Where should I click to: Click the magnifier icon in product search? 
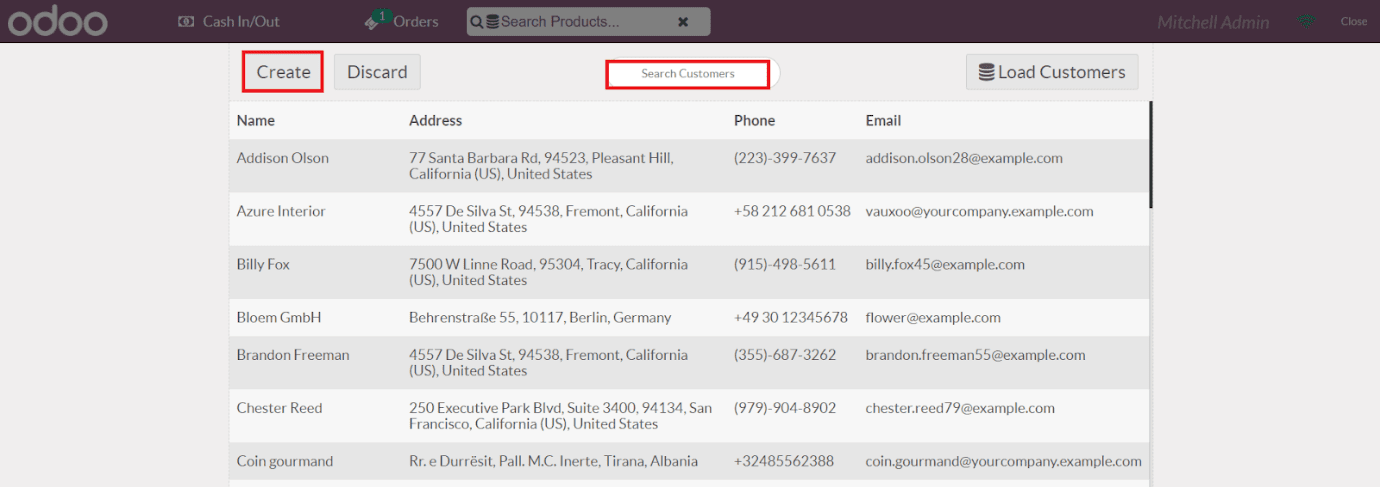[477, 22]
